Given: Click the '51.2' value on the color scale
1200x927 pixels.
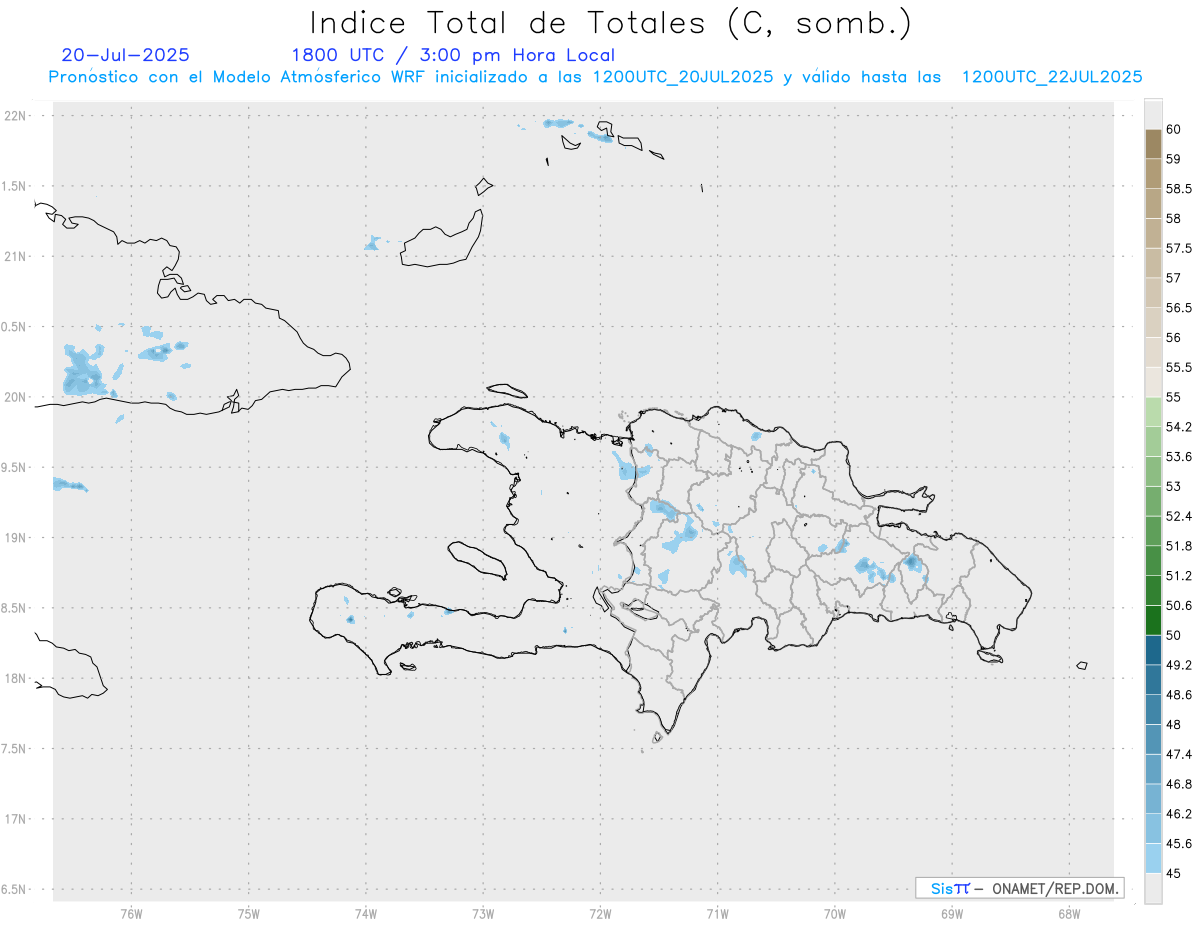Looking at the screenshot, I should point(1179,576).
